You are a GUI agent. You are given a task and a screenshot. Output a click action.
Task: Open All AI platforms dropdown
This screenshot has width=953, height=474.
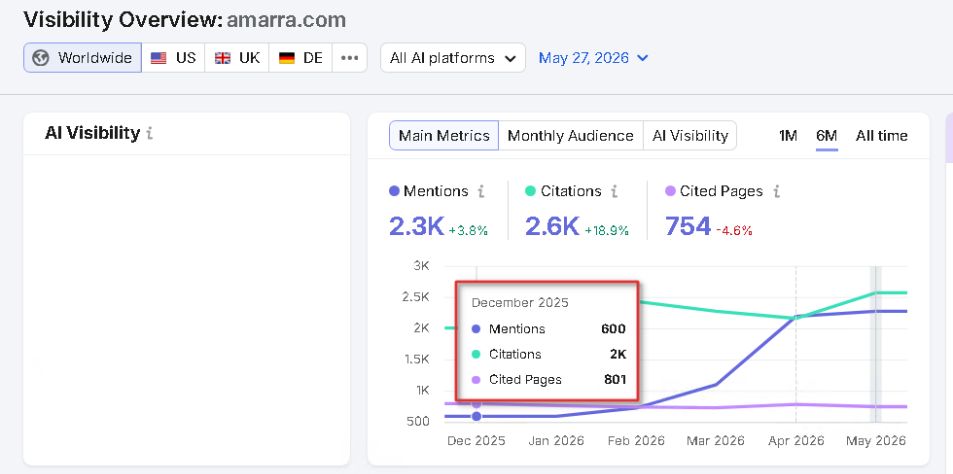point(453,58)
